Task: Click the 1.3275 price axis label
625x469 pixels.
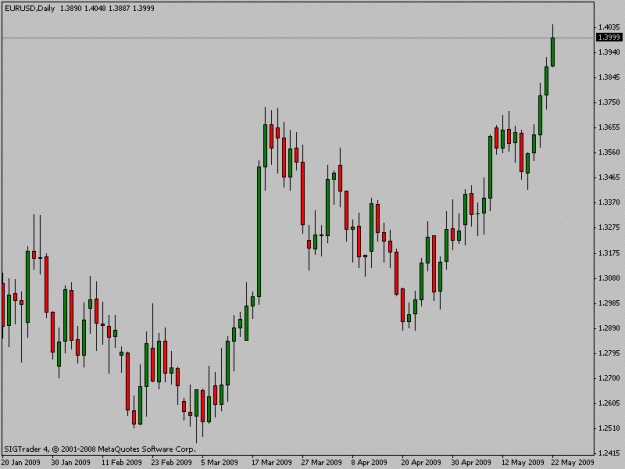Action: (609, 228)
